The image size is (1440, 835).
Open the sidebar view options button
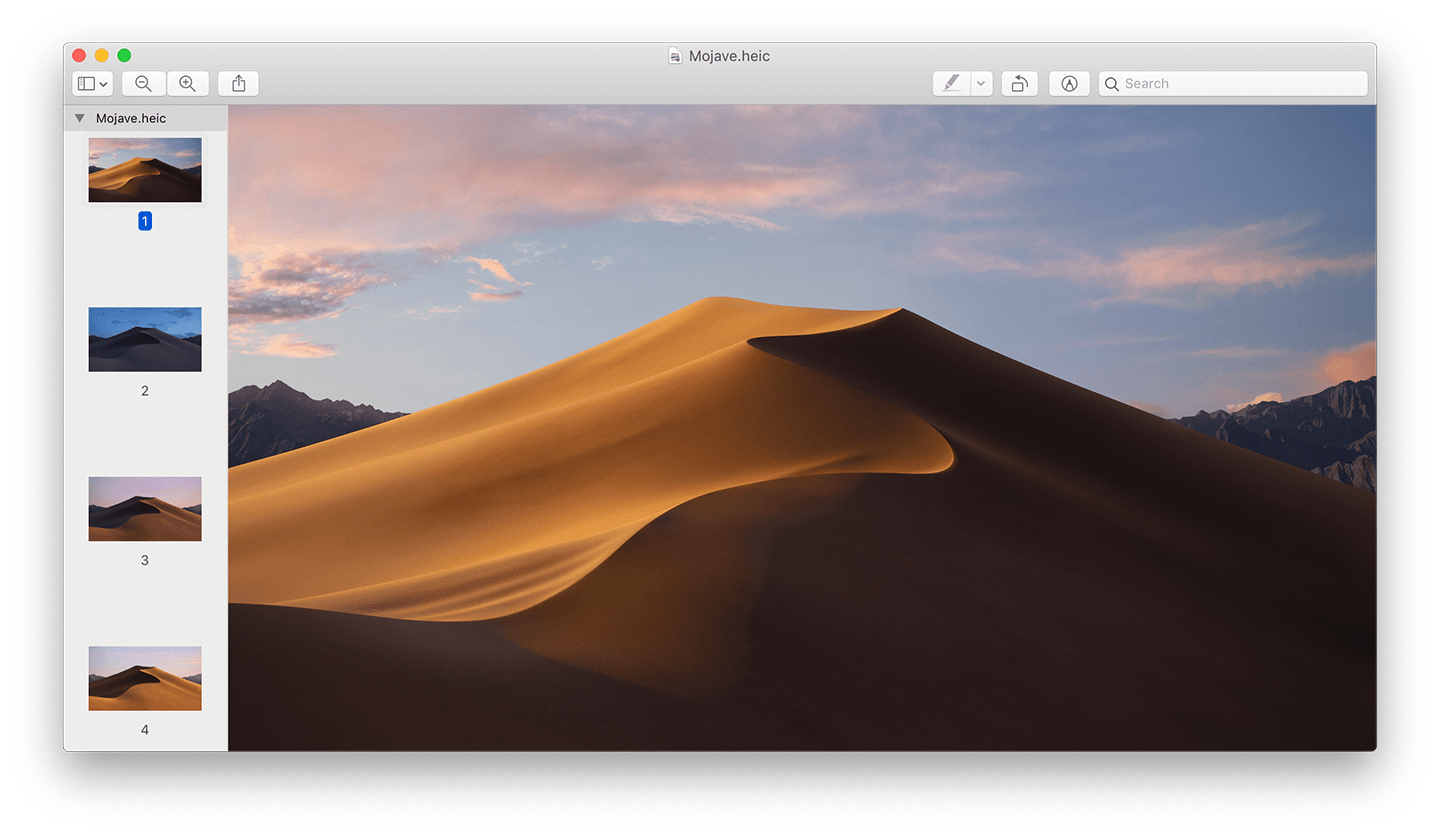pos(92,84)
